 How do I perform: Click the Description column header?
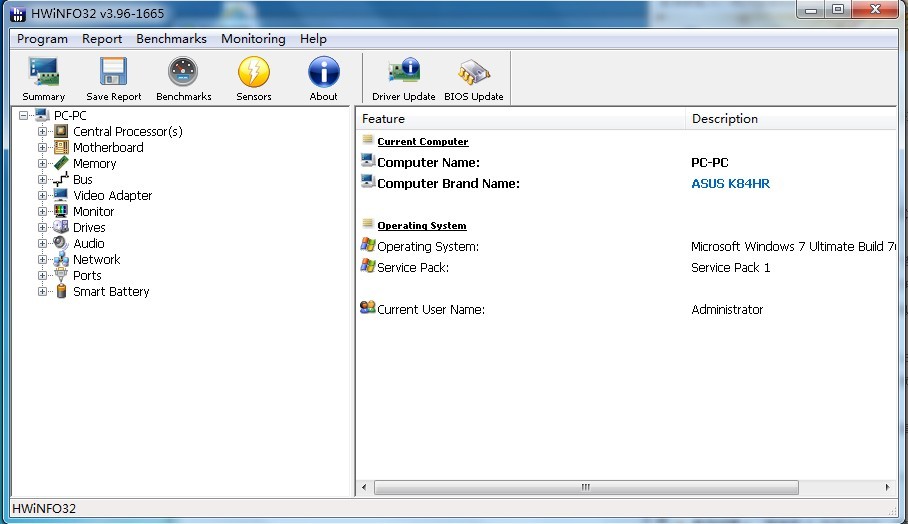click(790, 119)
